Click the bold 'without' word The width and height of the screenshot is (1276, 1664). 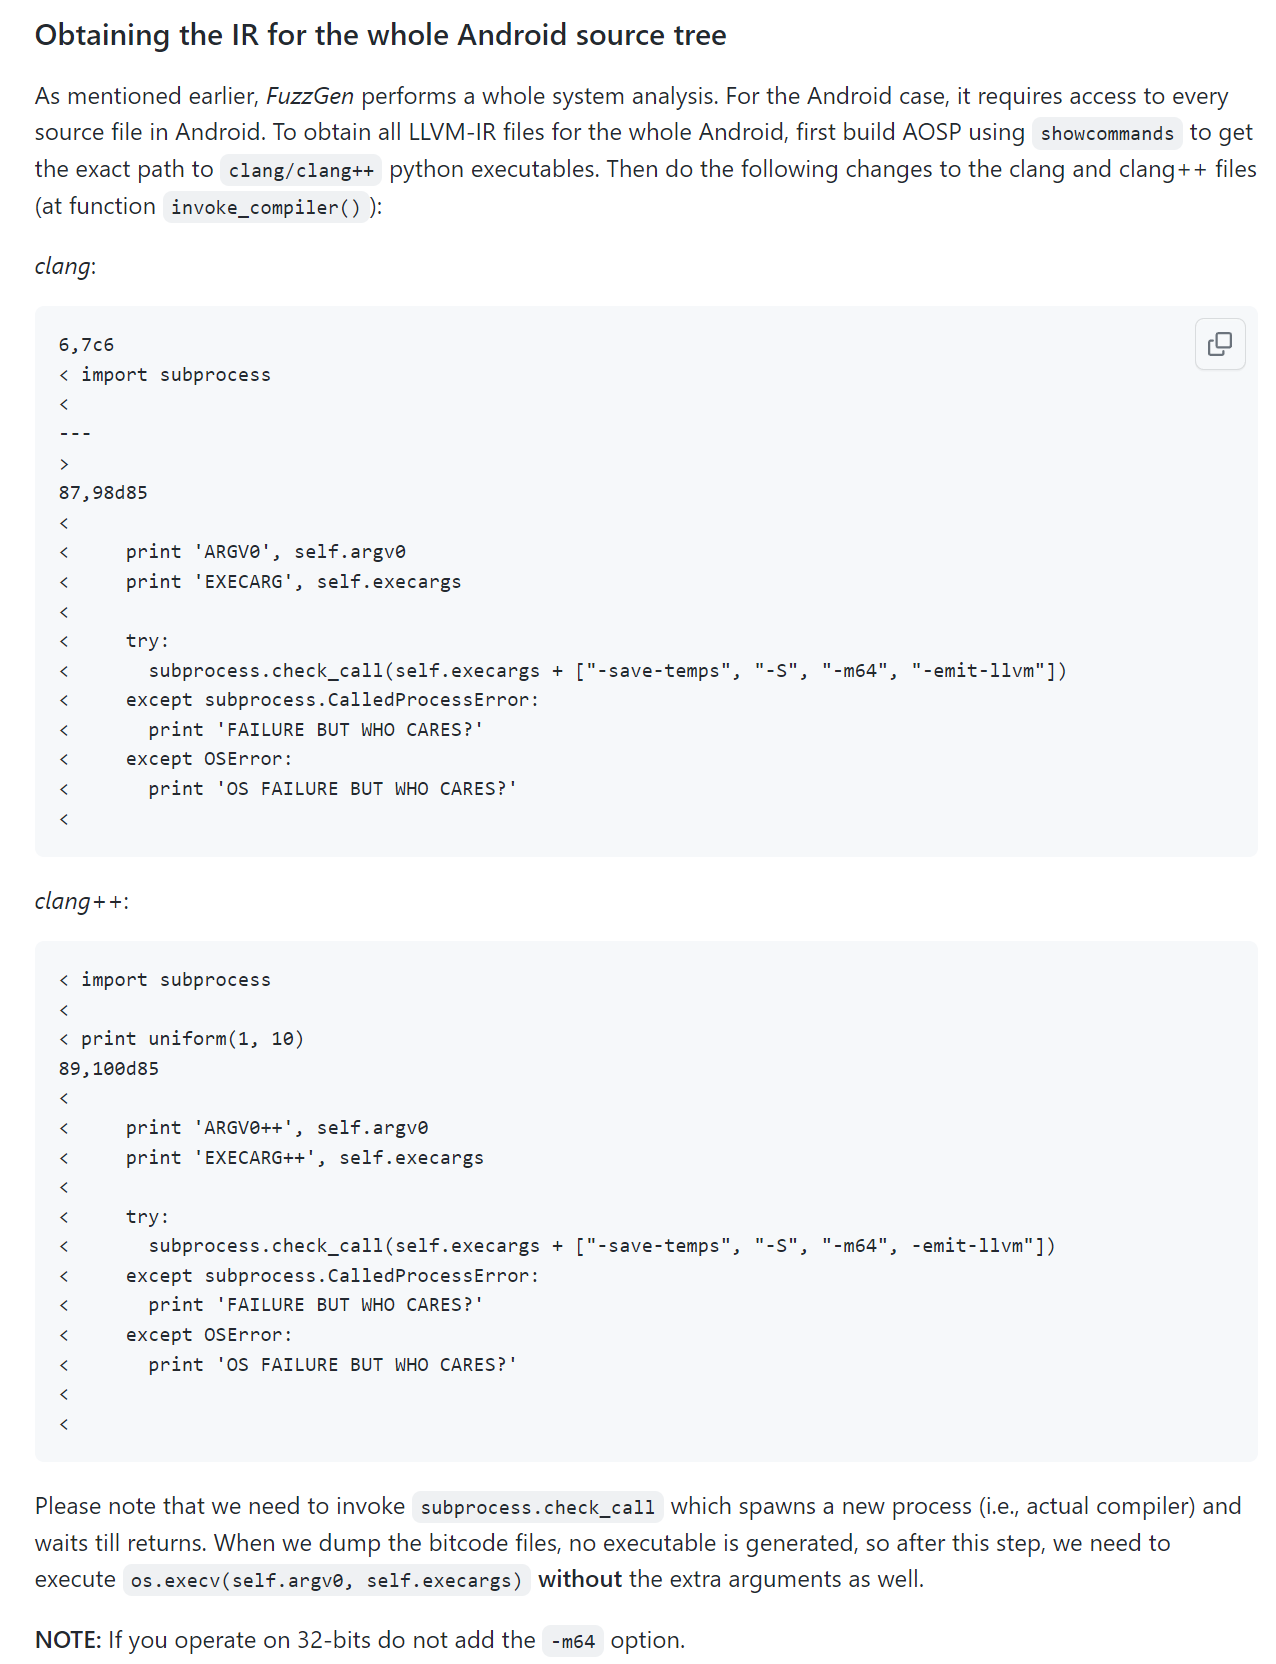580,1579
